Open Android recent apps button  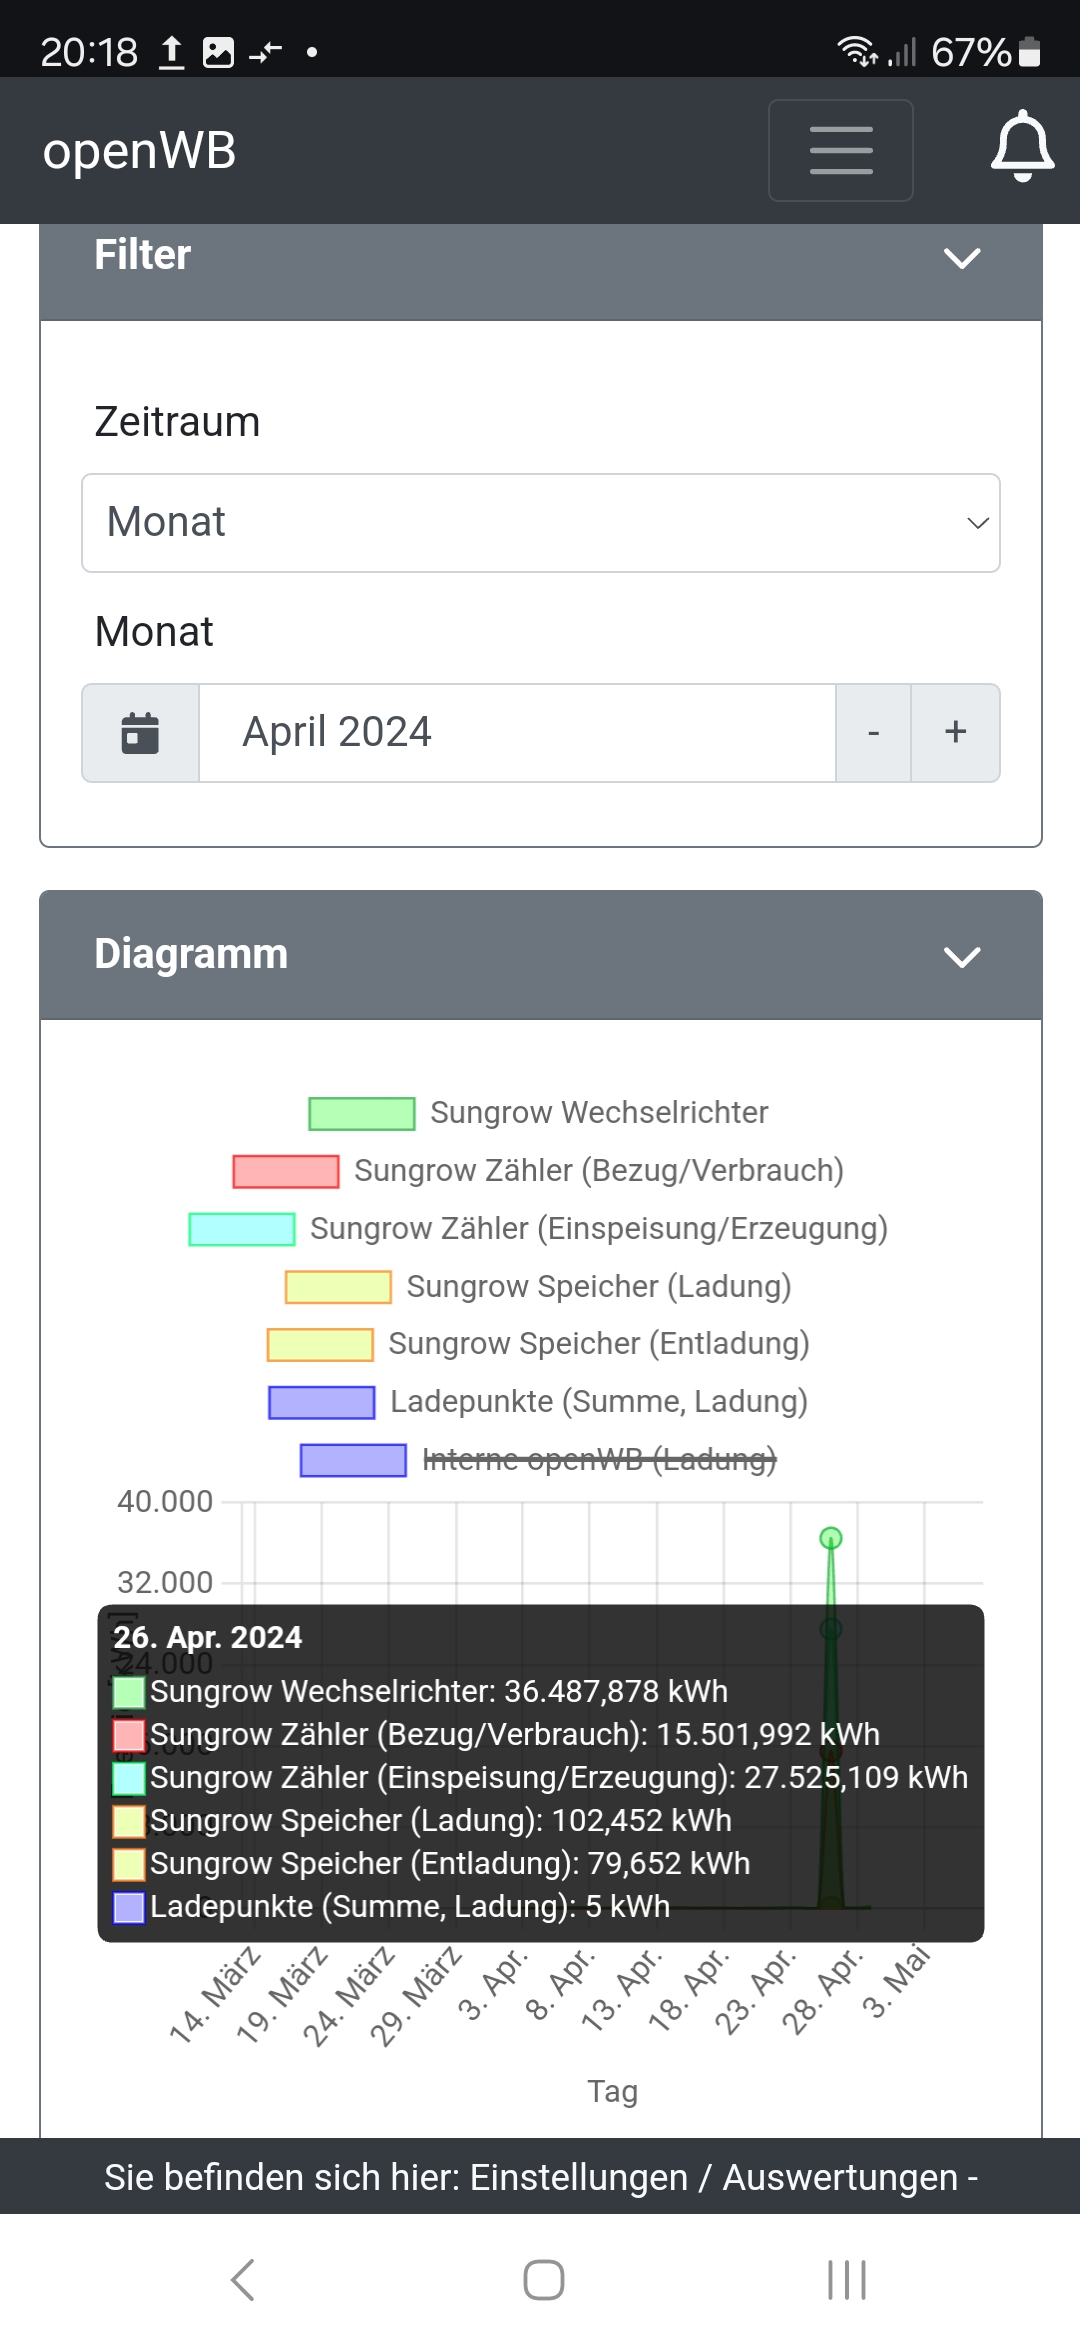846,2280
